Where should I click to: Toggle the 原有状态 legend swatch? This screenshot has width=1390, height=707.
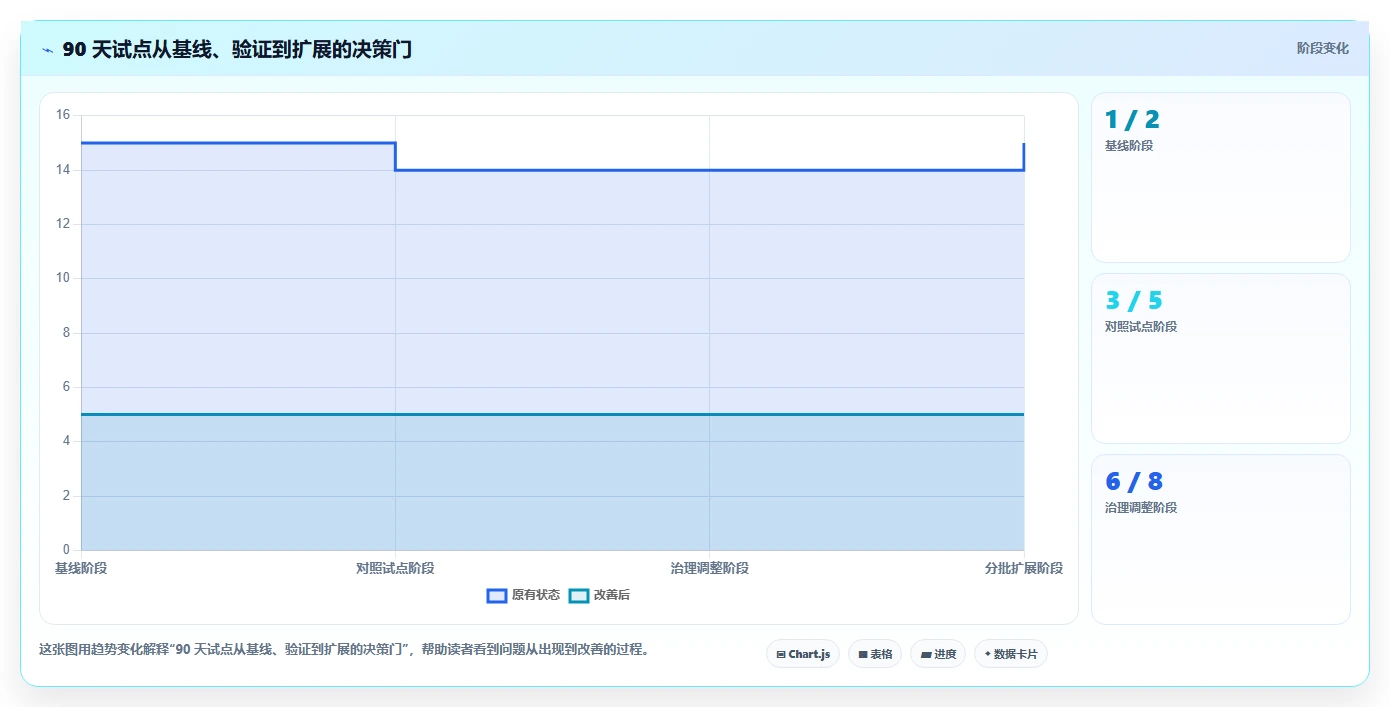pyautogui.click(x=497, y=595)
